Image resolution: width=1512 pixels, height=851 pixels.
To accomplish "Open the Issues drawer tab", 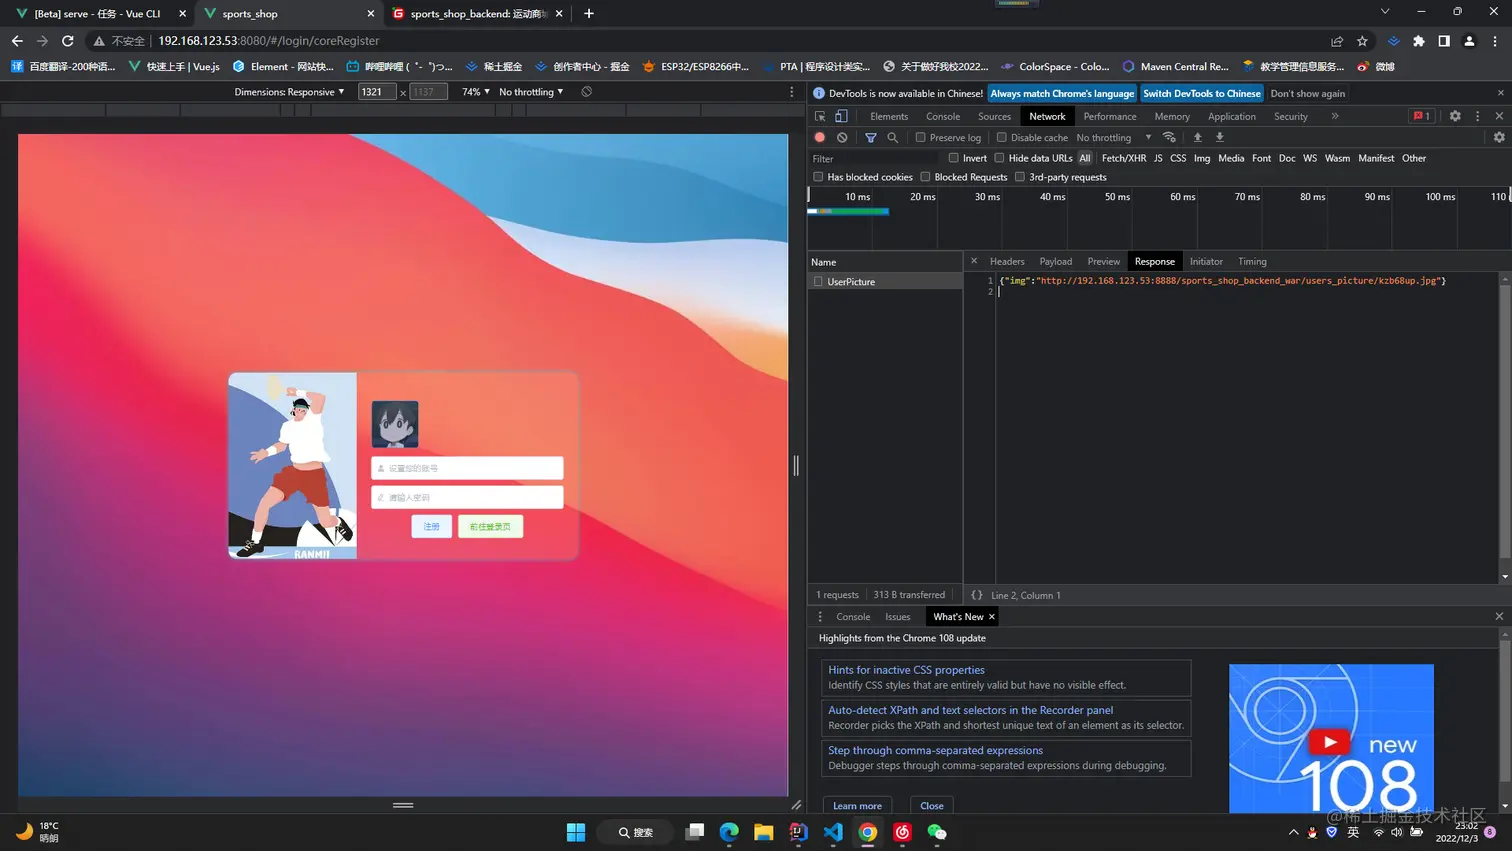I will (898, 617).
